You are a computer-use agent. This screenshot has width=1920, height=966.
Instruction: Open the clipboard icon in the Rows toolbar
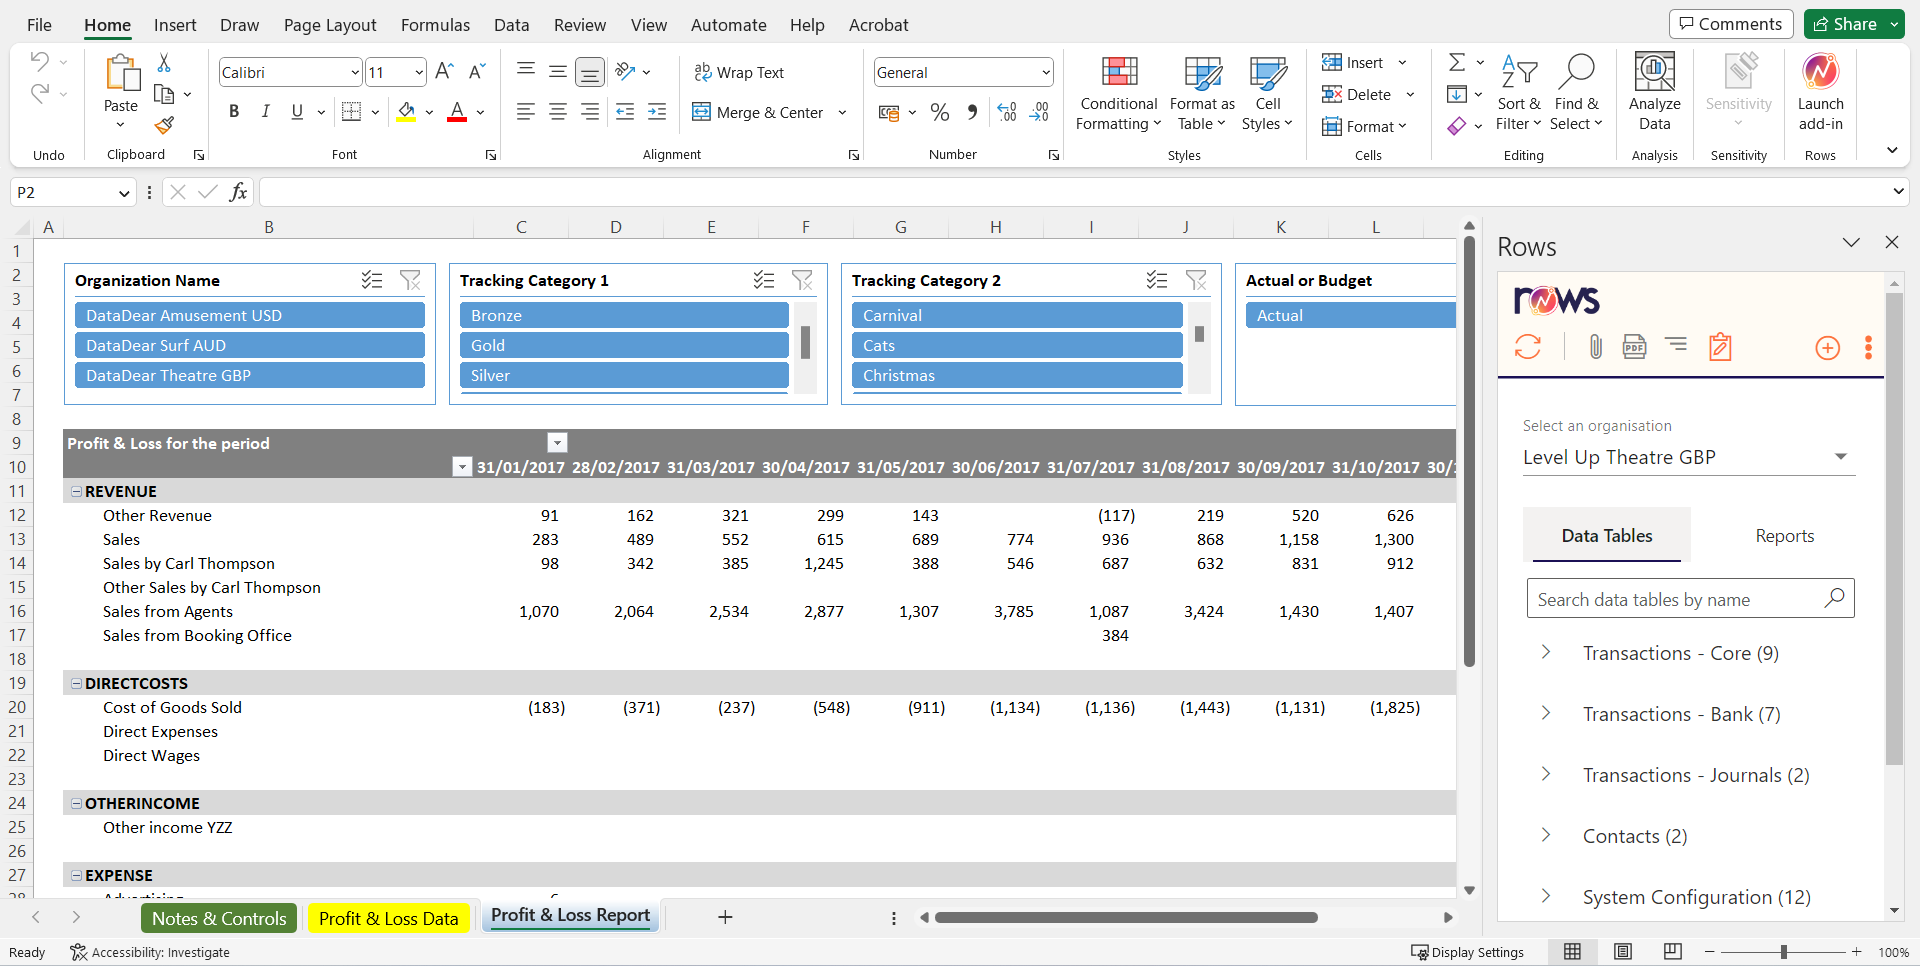point(1720,347)
